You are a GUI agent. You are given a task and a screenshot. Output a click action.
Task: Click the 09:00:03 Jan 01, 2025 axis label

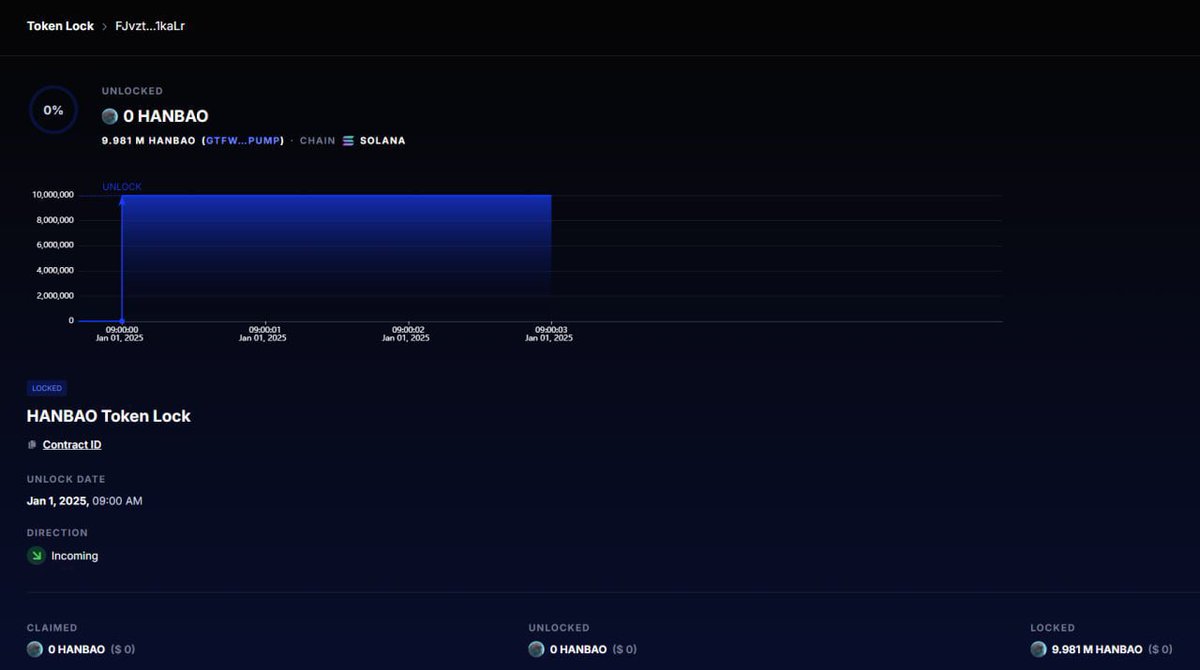[549, 333]
